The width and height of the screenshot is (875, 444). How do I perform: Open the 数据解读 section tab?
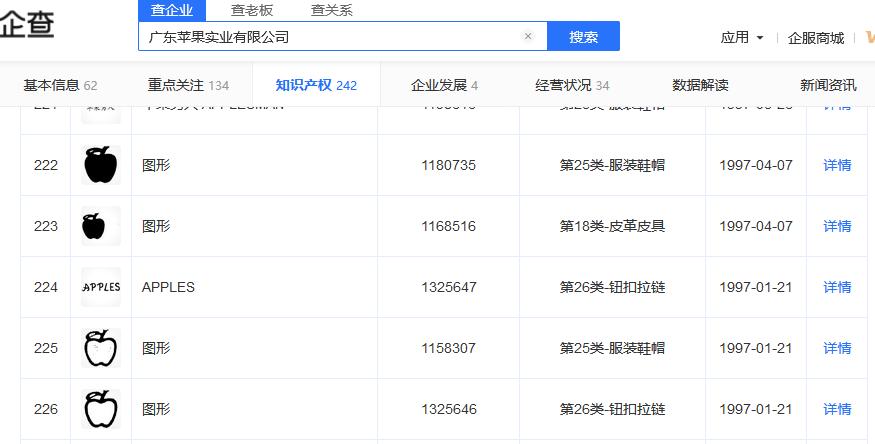pyautogui.click(x=700, y=85)
